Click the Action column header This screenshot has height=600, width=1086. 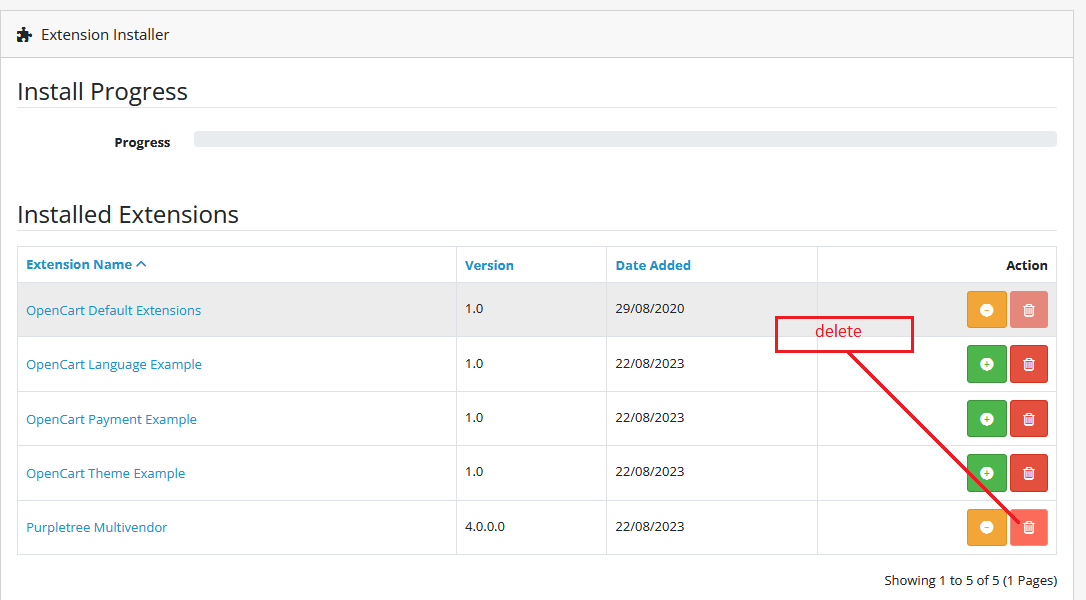[1026, 265]
